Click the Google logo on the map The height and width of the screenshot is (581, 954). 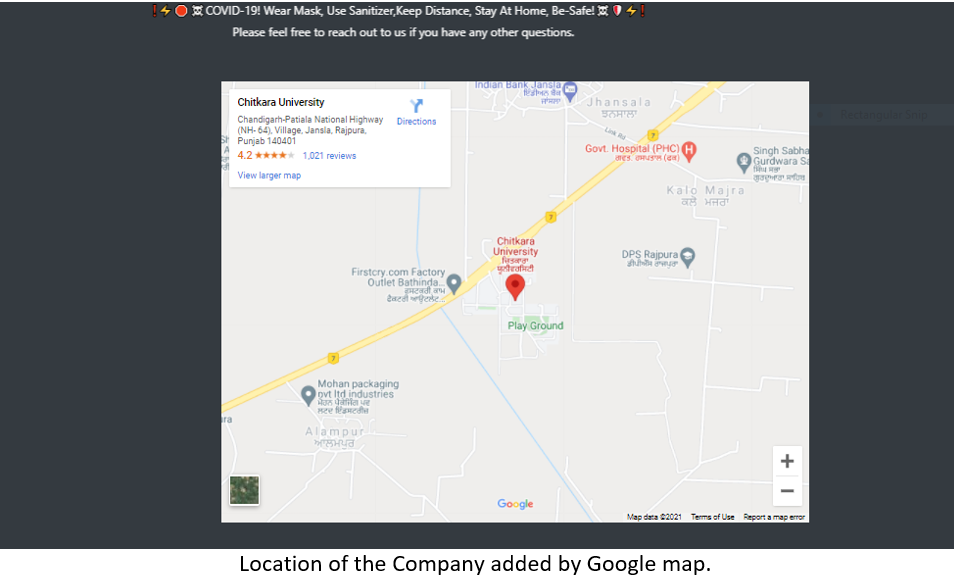(x=515, y=504)
